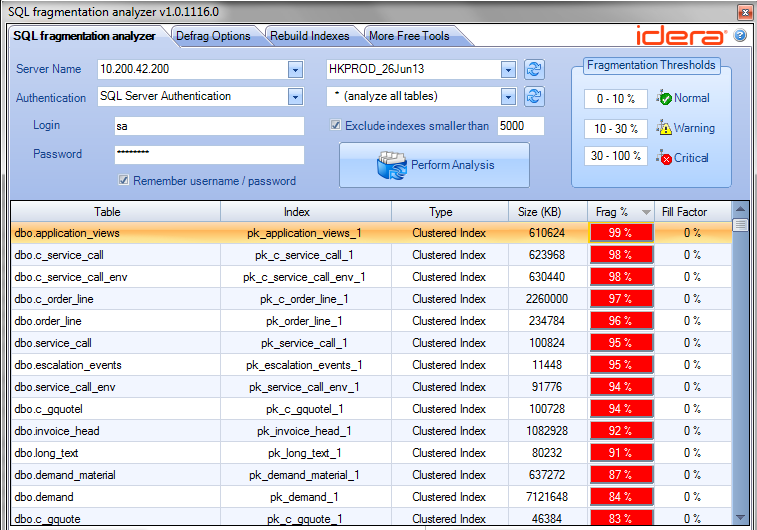
Task: Open the More Free Tools tab
Action: tap(409, 36)
